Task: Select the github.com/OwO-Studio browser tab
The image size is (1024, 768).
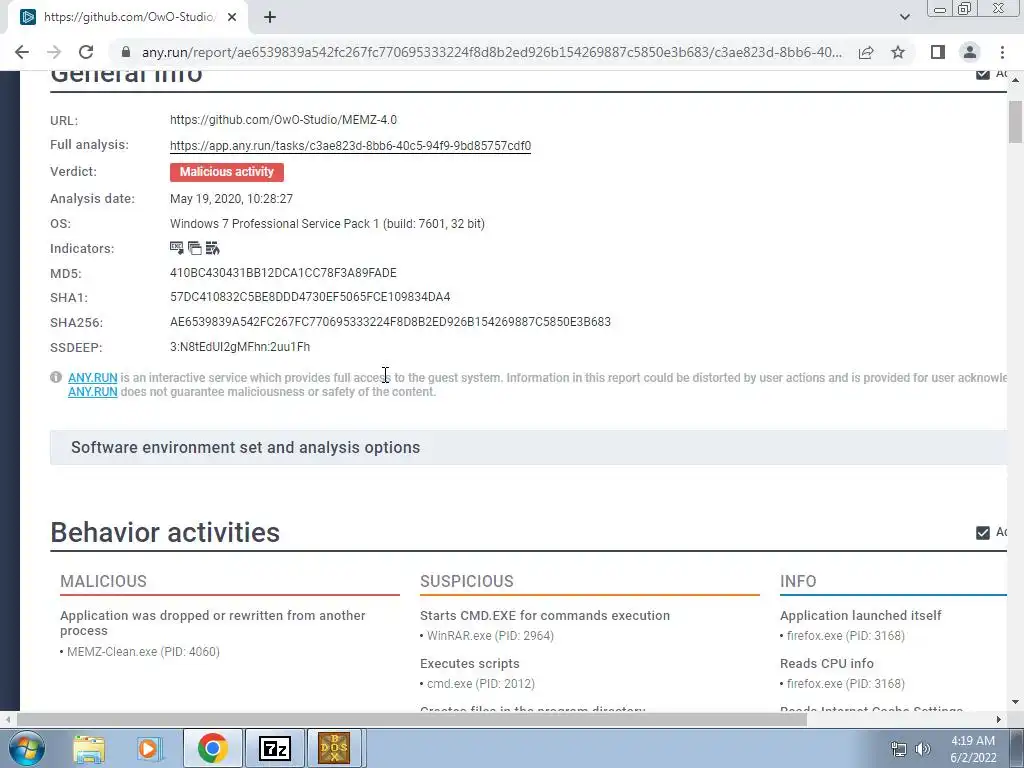Action: coord(128,17)
